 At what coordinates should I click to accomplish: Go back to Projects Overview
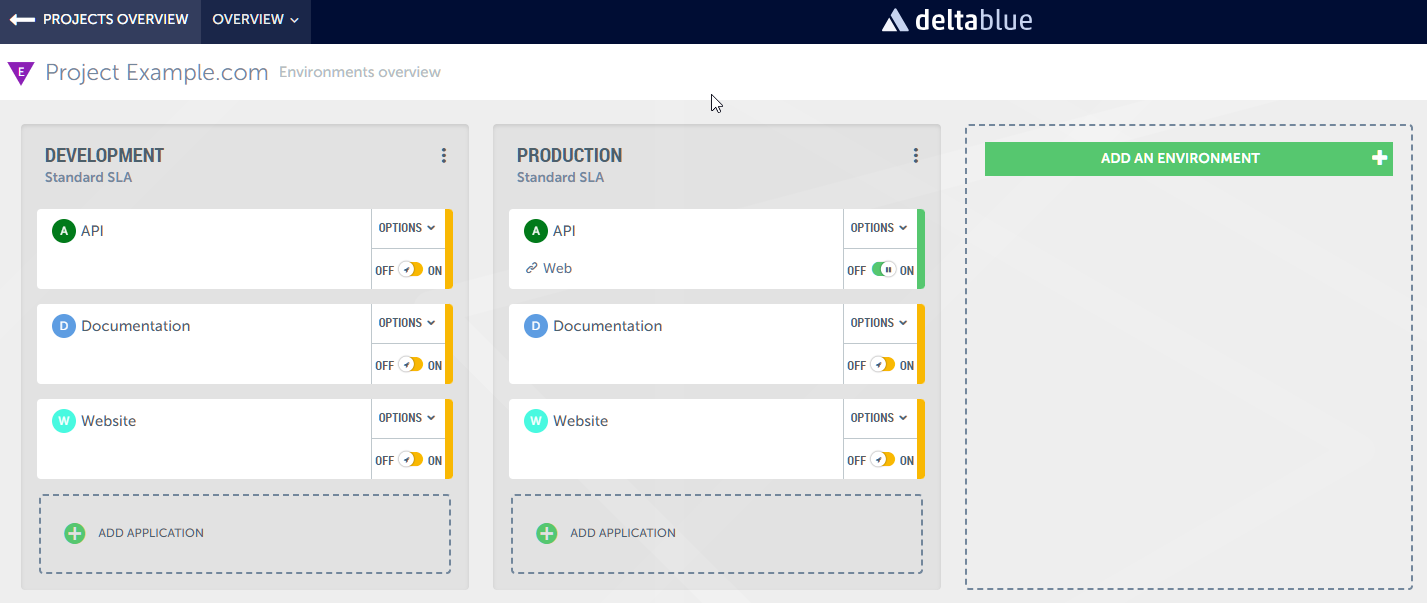(100, 20)
